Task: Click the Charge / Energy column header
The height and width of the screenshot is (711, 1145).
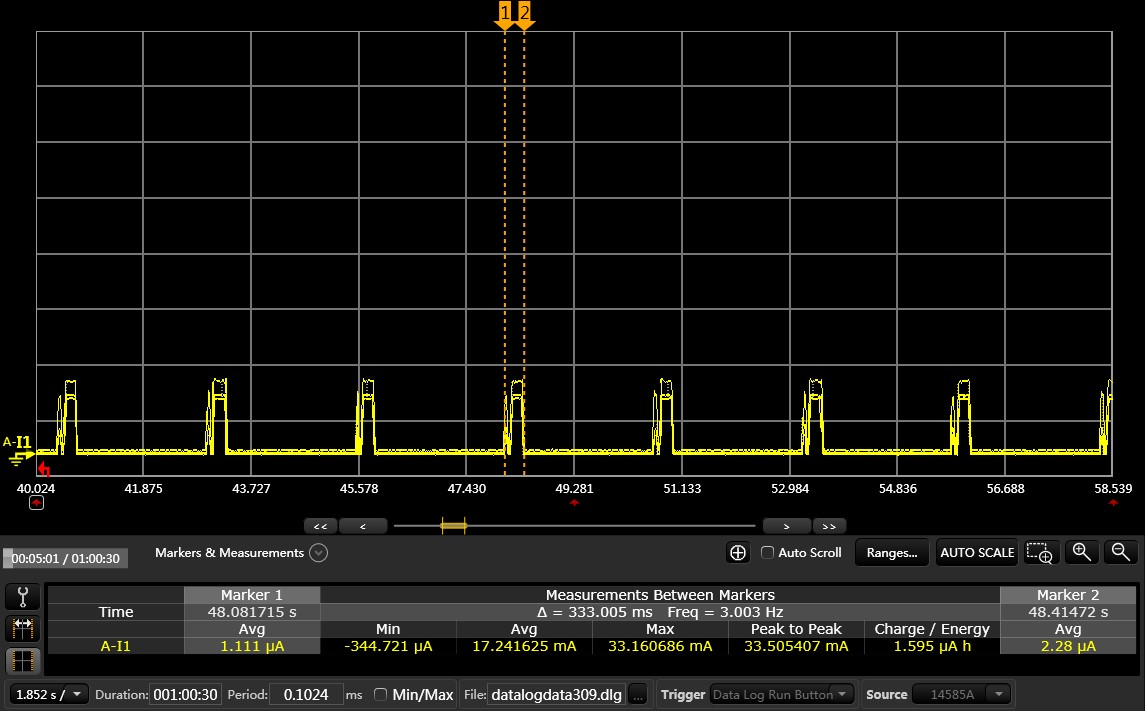Action: coord(932,629)
